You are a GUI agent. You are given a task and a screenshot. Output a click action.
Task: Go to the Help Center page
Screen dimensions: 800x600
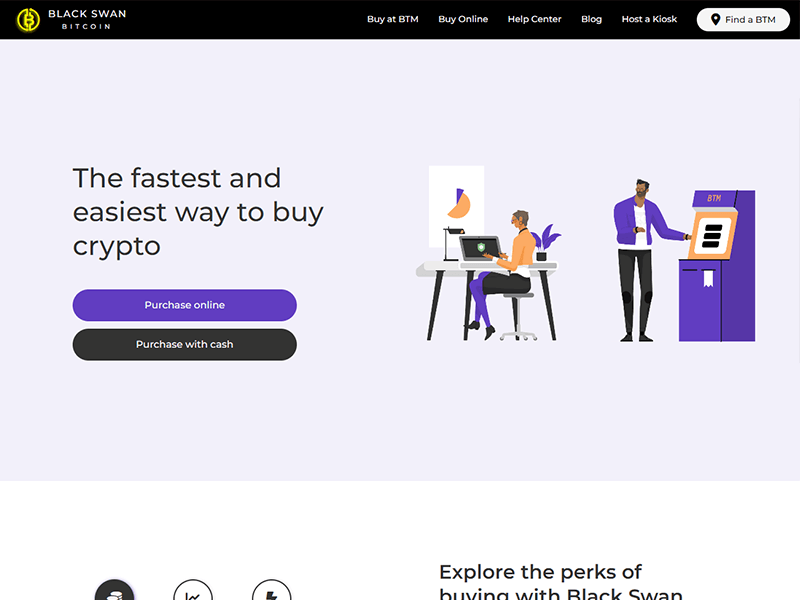pos(534,19)
